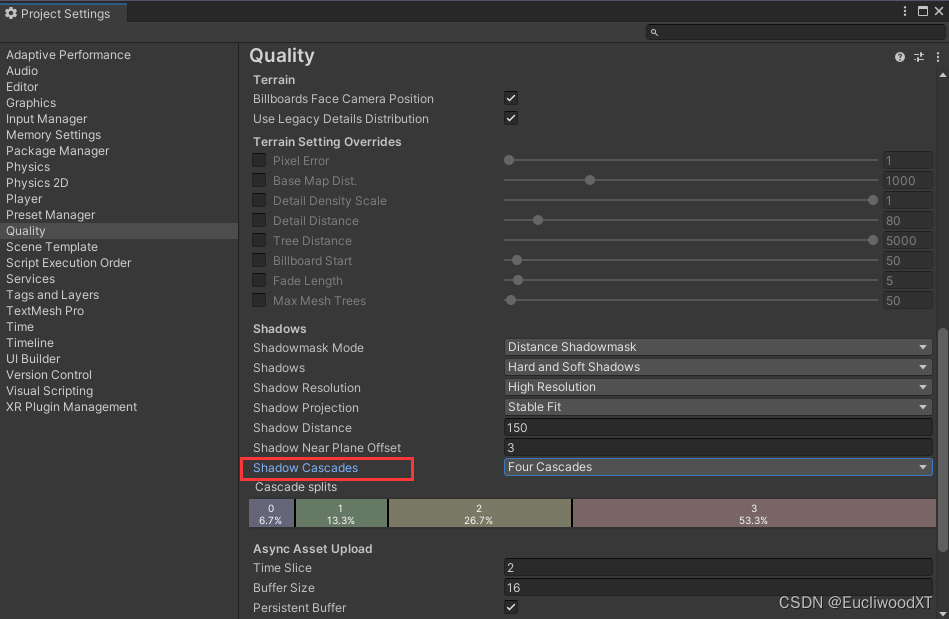This screenshot has height=619, width=949.
Task: Open the Shadowmask Mode dropdown
Action: [x=718, y=347]
